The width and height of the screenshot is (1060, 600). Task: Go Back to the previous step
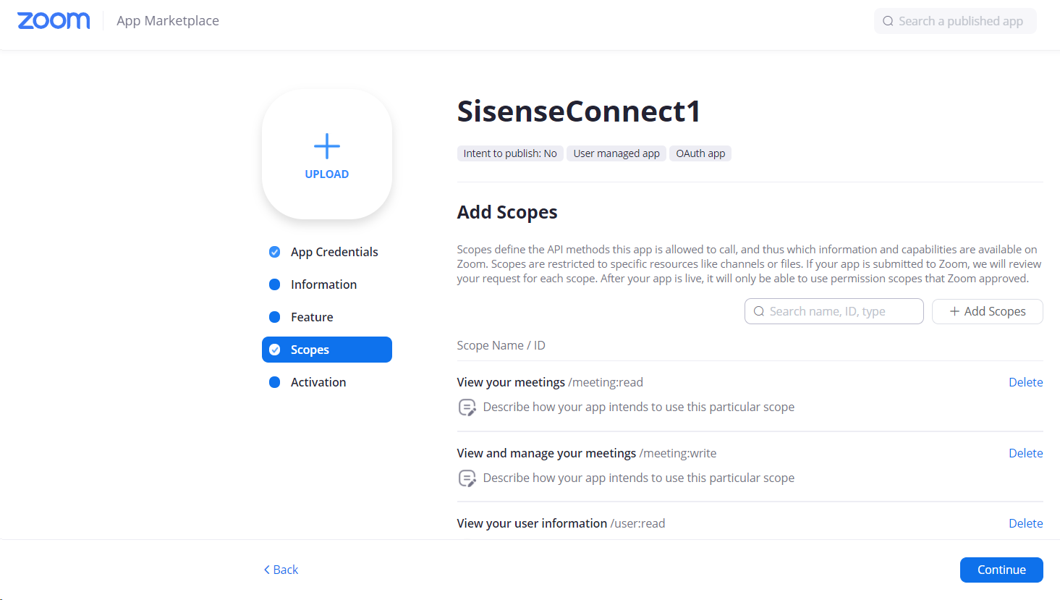pyautogui.click(x=281, y=570)
